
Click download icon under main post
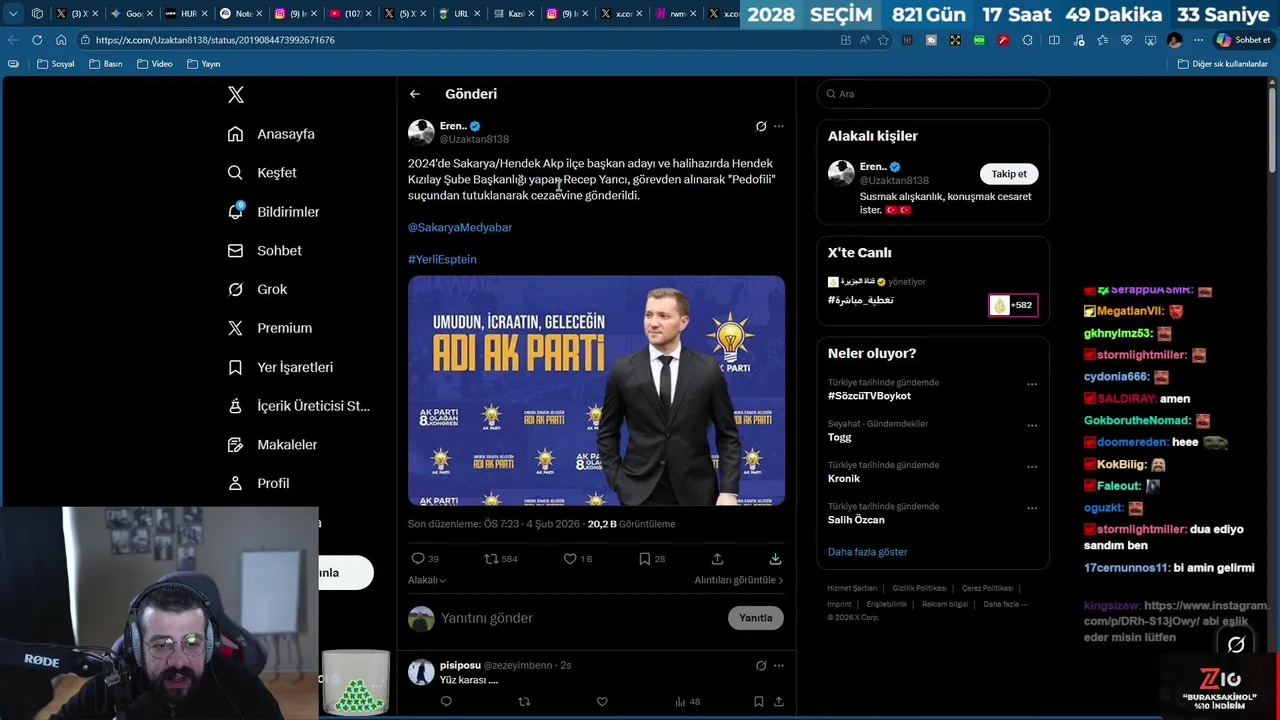(775, 559)
